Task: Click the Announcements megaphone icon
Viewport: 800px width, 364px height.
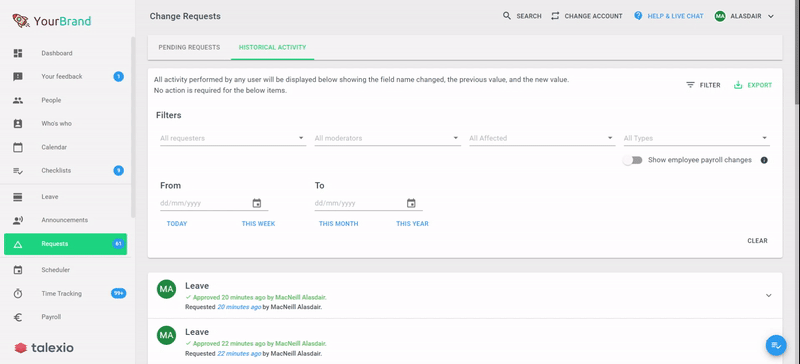Action: click(x=18, y=220)
